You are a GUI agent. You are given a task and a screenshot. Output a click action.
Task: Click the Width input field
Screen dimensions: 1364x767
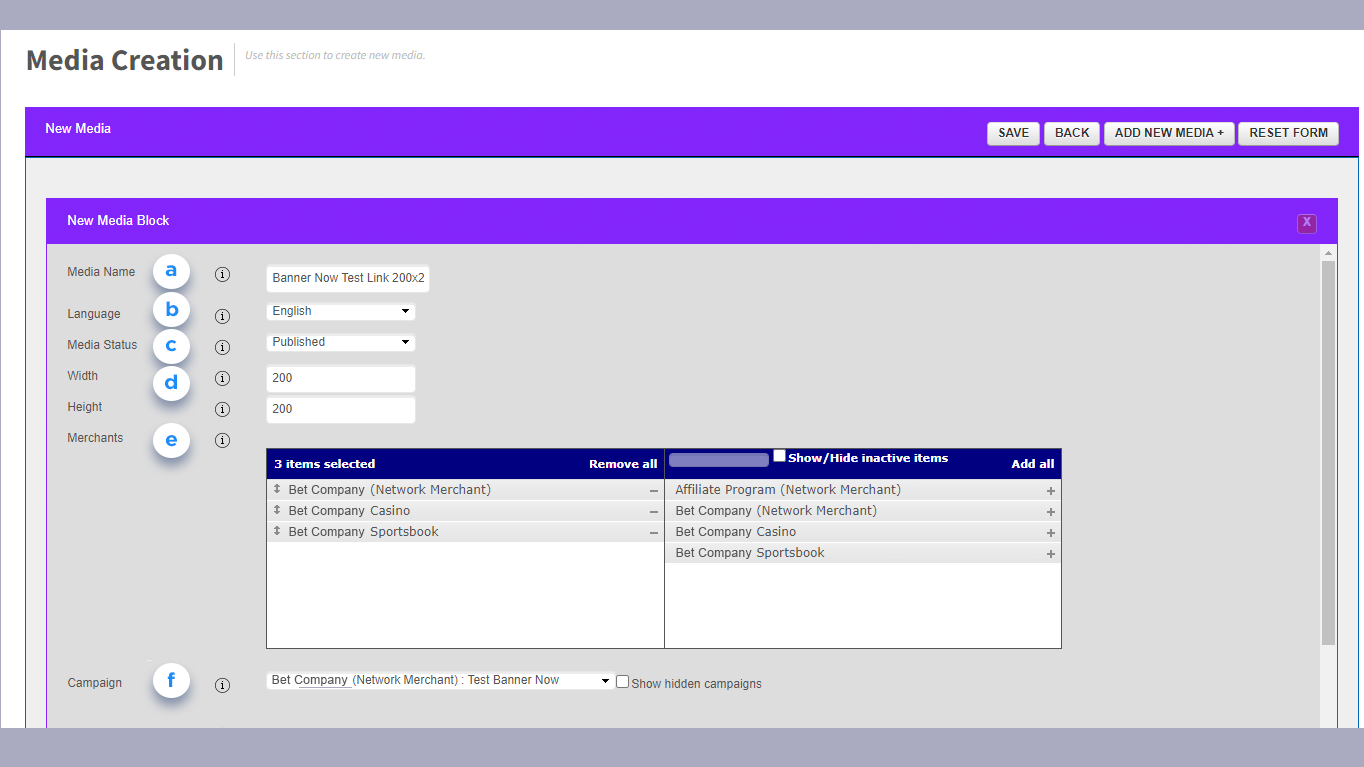(x=340, y=379)
